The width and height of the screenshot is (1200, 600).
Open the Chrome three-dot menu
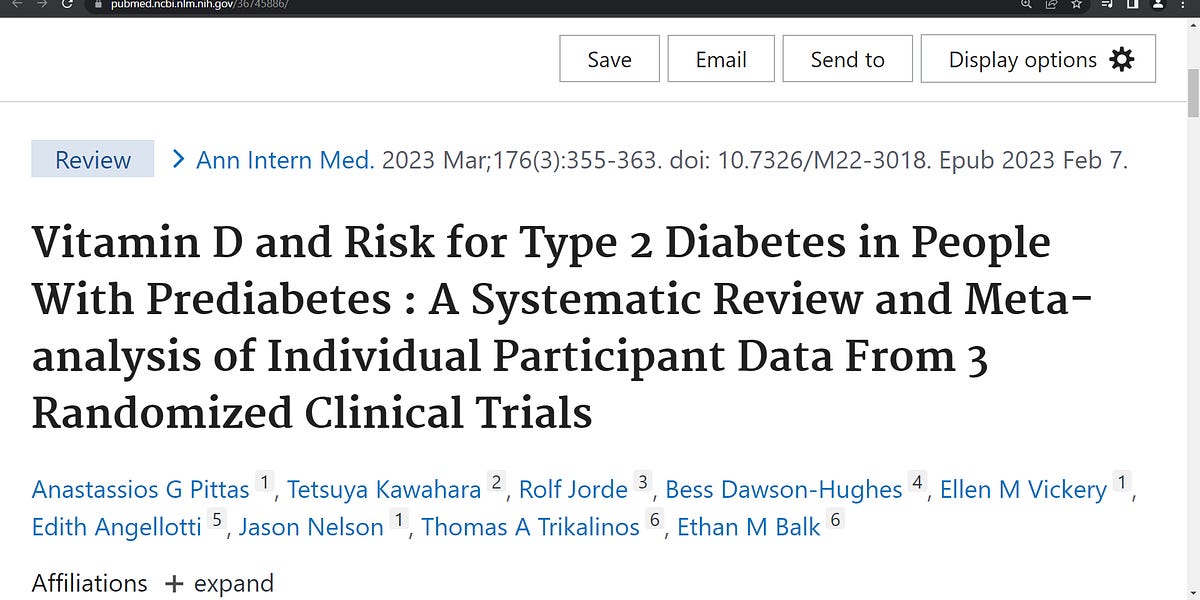click(x=1183, y=5)
